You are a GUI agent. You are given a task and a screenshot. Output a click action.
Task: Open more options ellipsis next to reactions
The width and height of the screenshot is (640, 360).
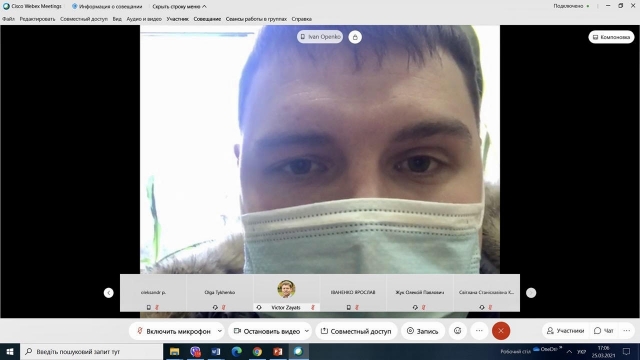pos(480,331)
